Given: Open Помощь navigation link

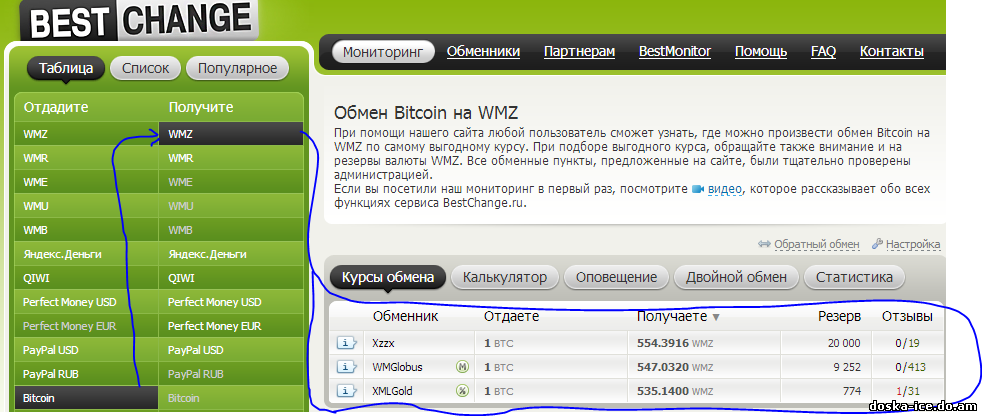Looking at the screenshot, I should pyautogui.click(x=761, y=51).
